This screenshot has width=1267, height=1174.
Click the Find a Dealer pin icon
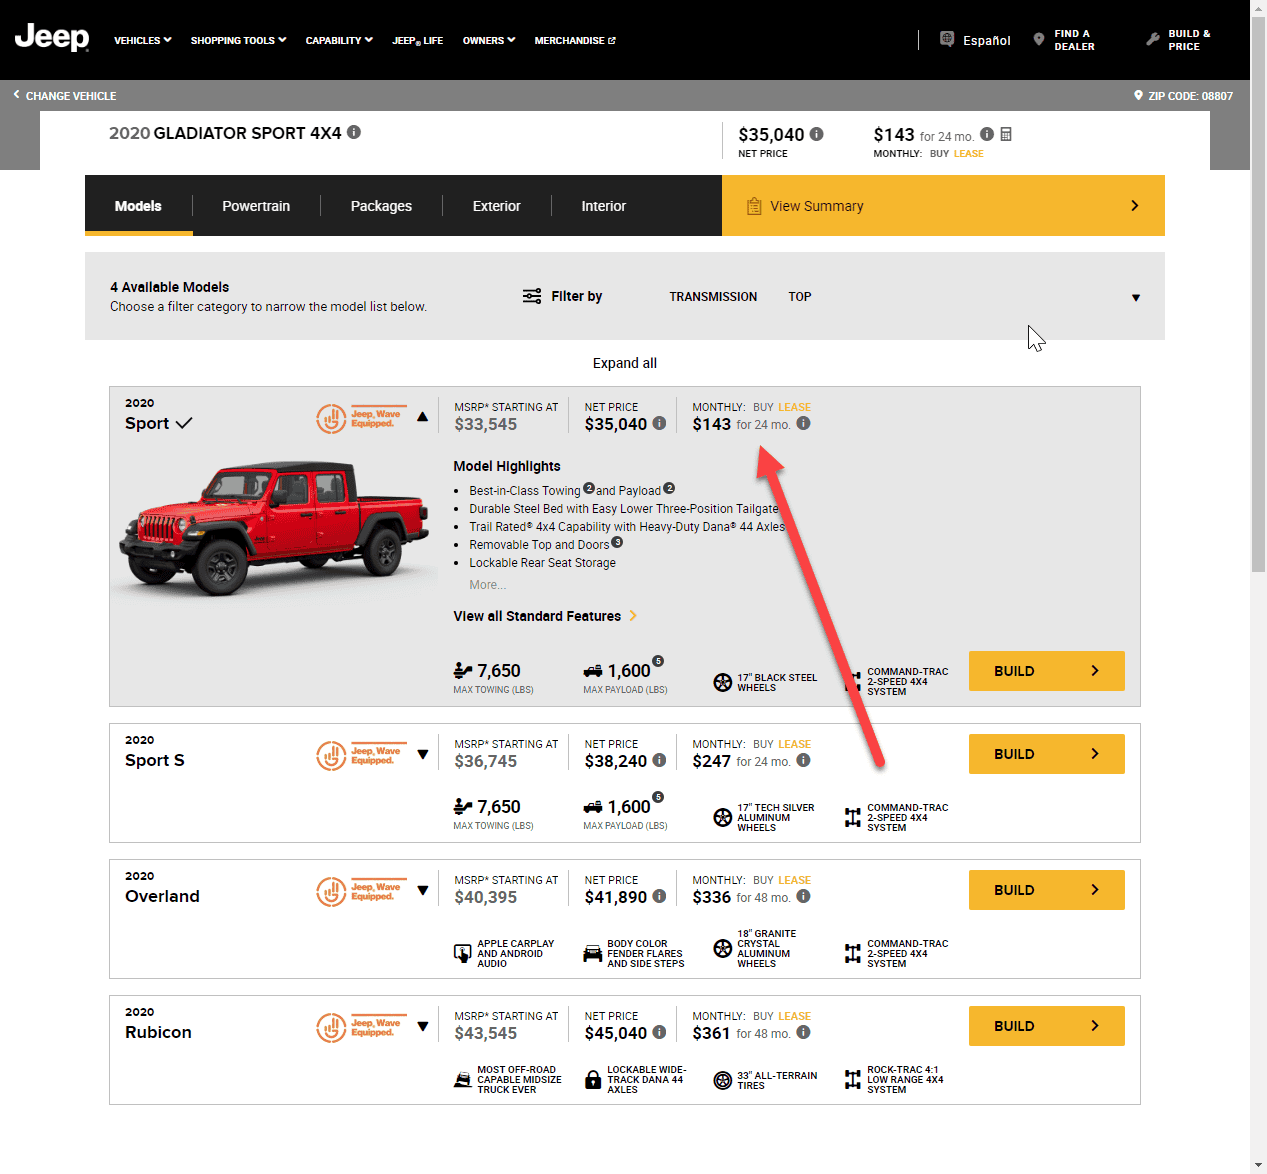click(x=1039, y=39)
